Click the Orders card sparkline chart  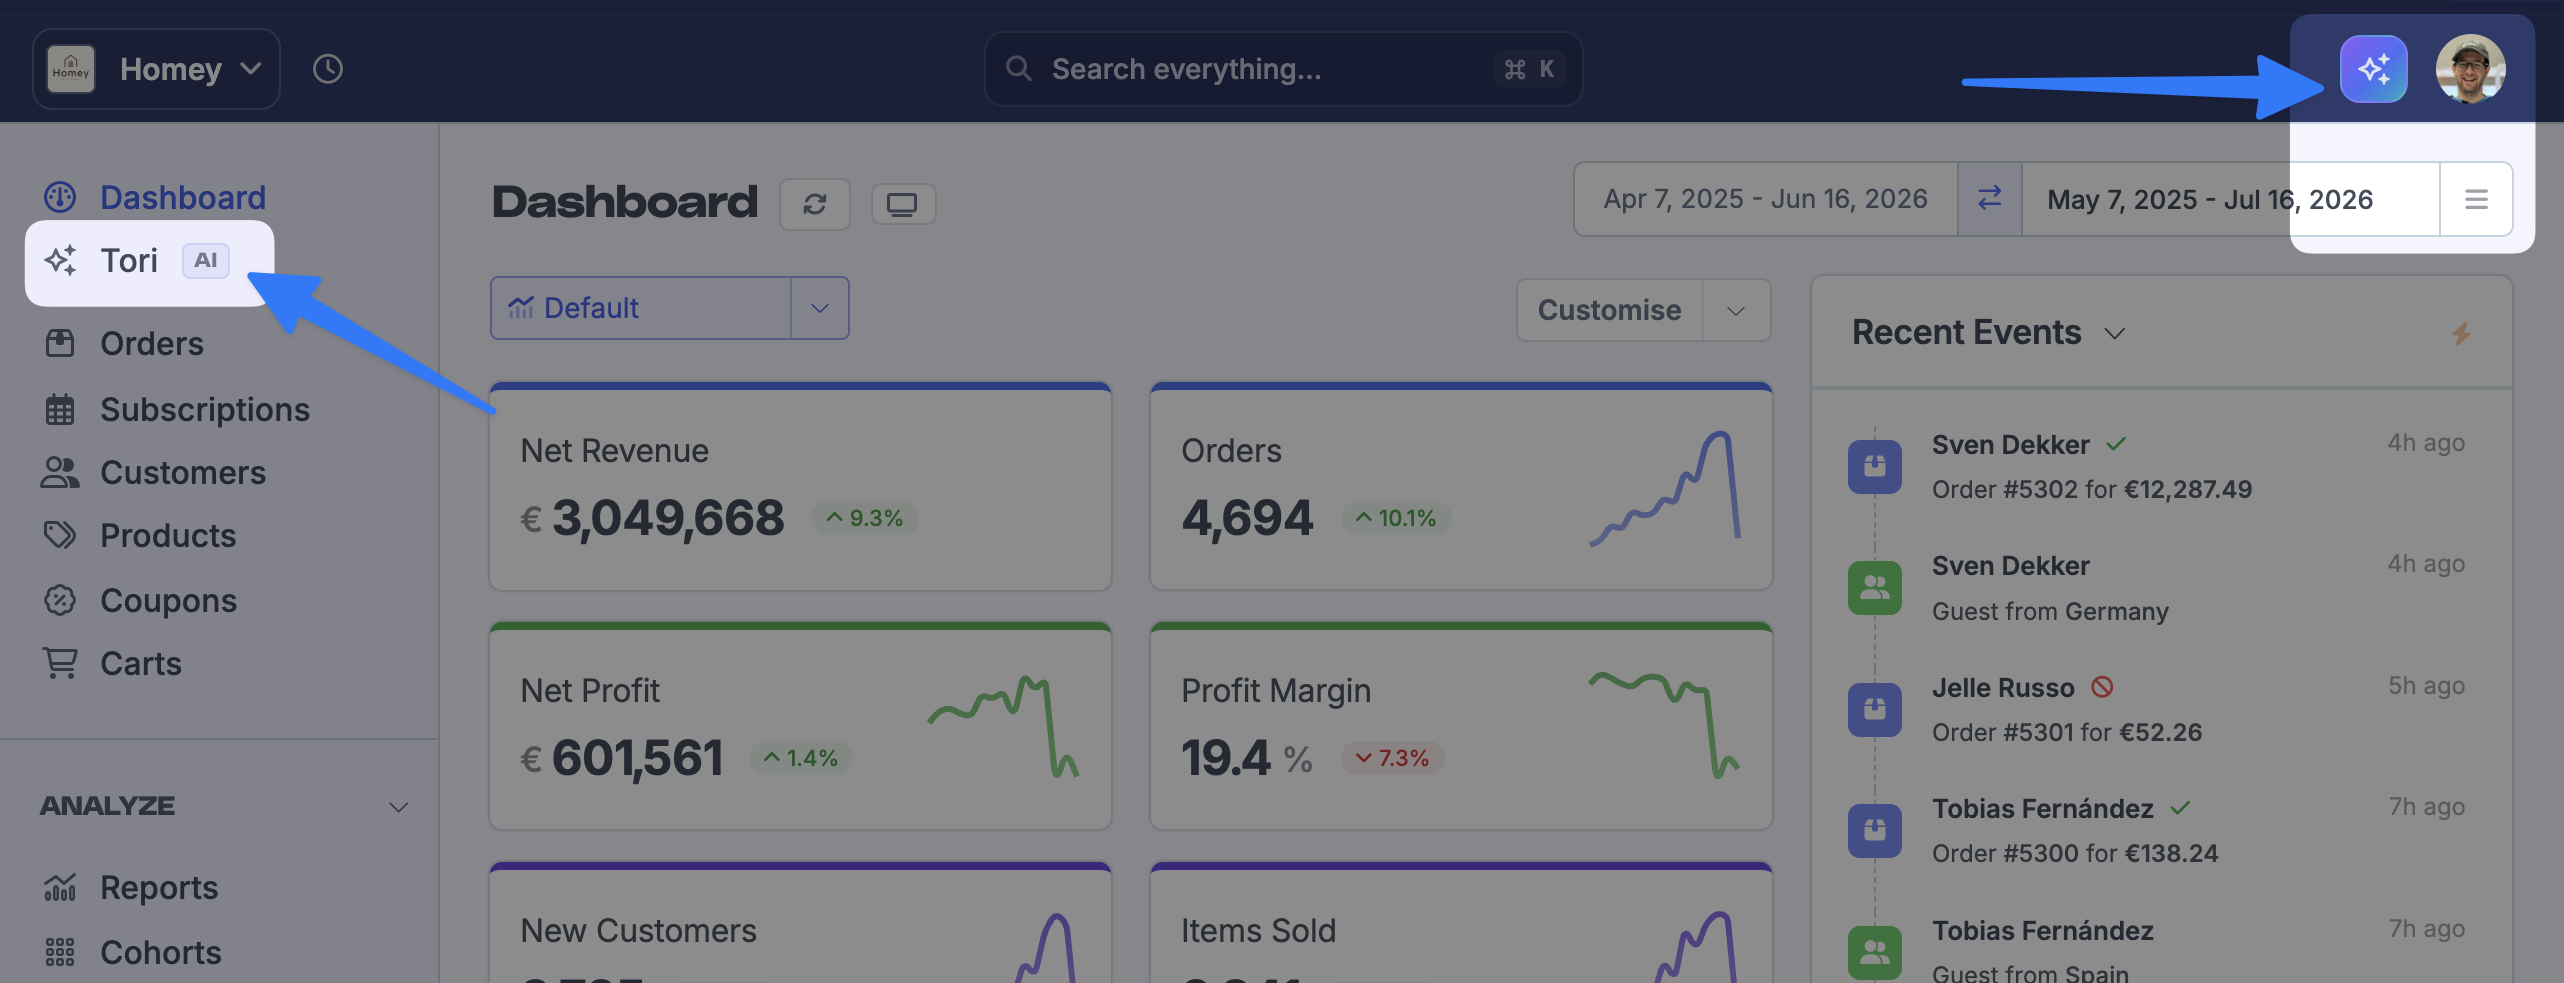(x=1665, y=489)
